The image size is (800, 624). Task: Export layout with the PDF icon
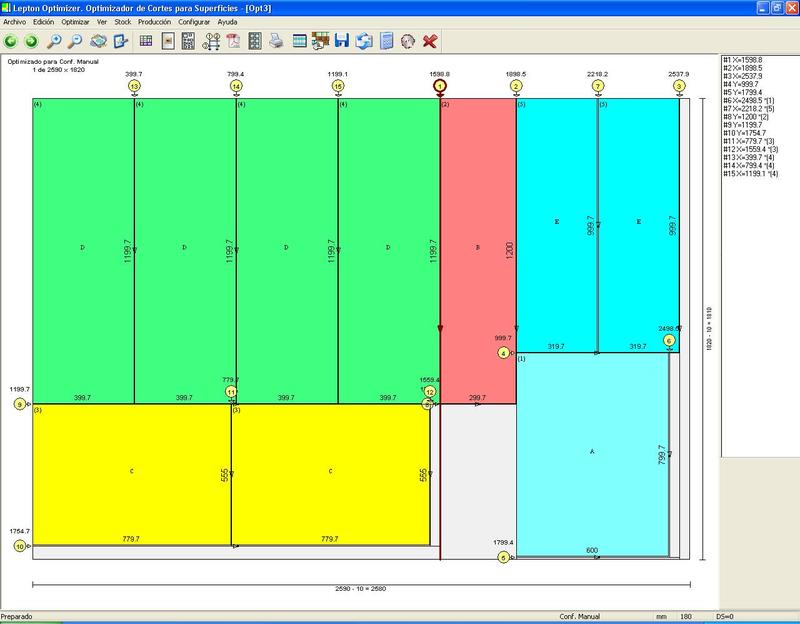coord(232,42)
